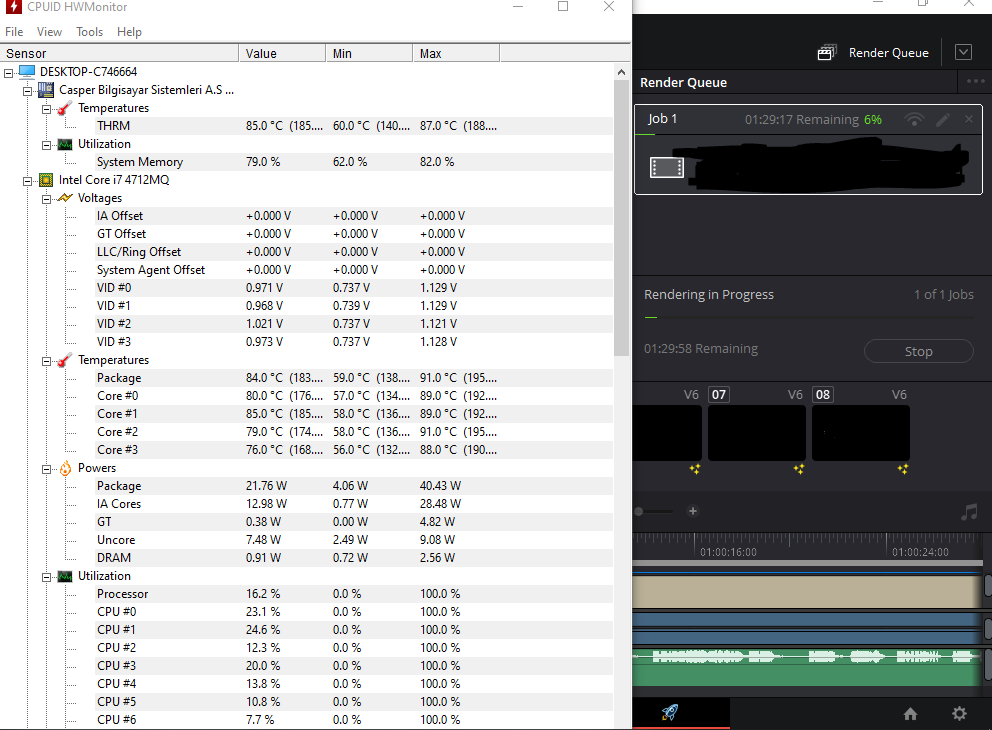The width and height of the screenshot is (992, 730).
Task: Select clip thumbnail 08
Action: point(860,433)
